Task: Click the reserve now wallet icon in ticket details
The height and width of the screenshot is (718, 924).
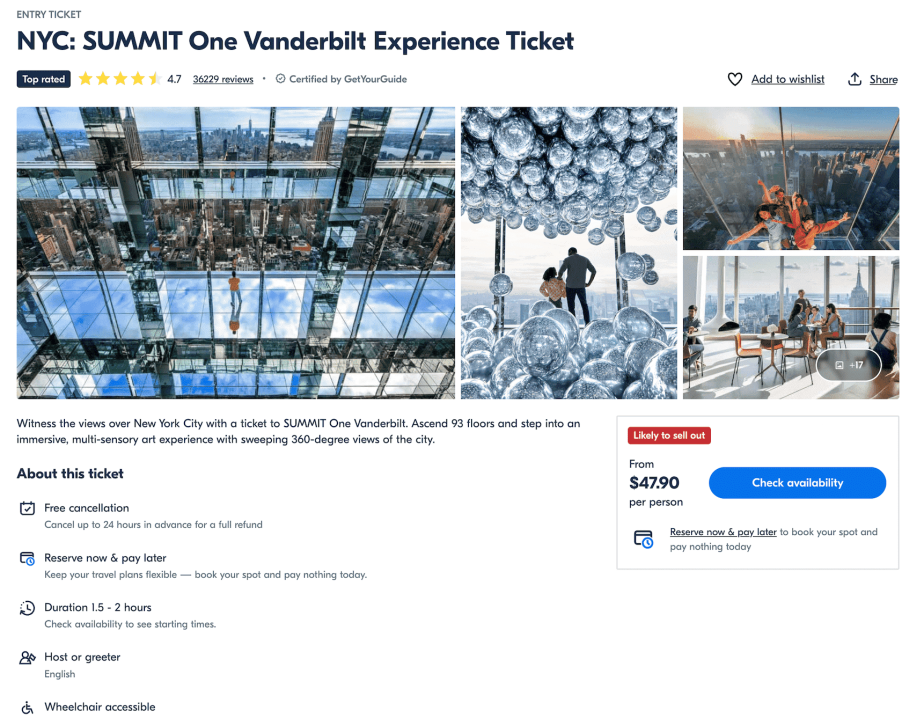Action: point(28,559)
